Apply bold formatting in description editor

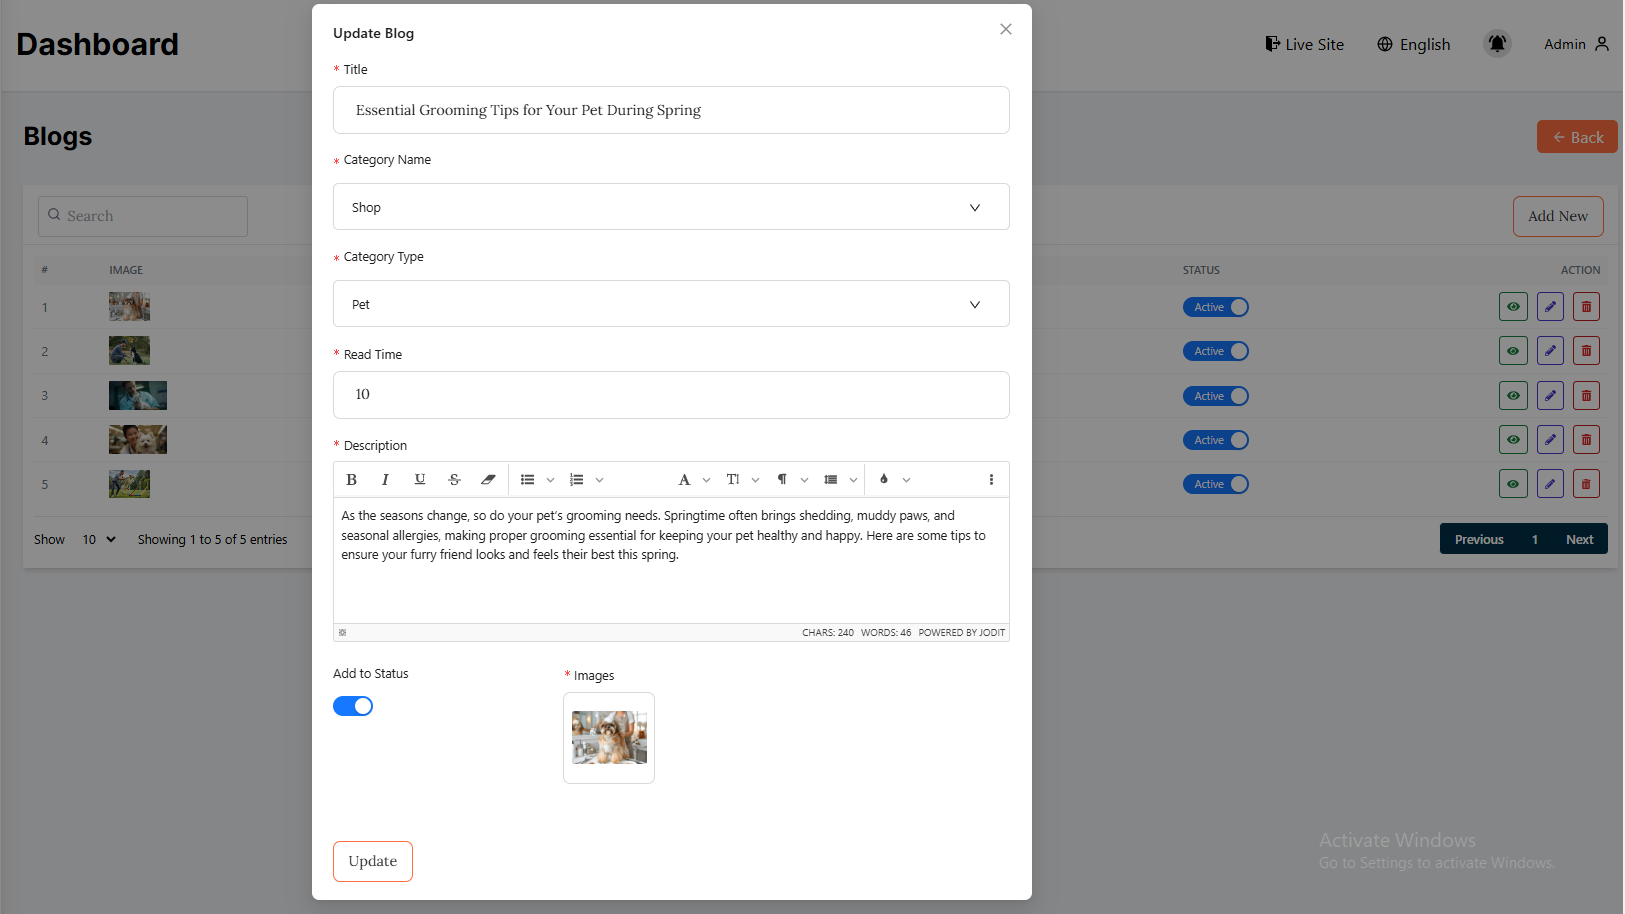pyautogui.click(x=352, y=480)
